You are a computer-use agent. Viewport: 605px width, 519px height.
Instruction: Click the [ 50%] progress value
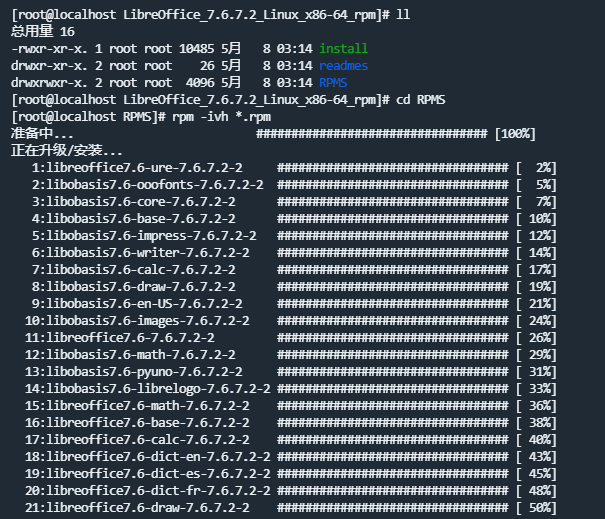536,507
